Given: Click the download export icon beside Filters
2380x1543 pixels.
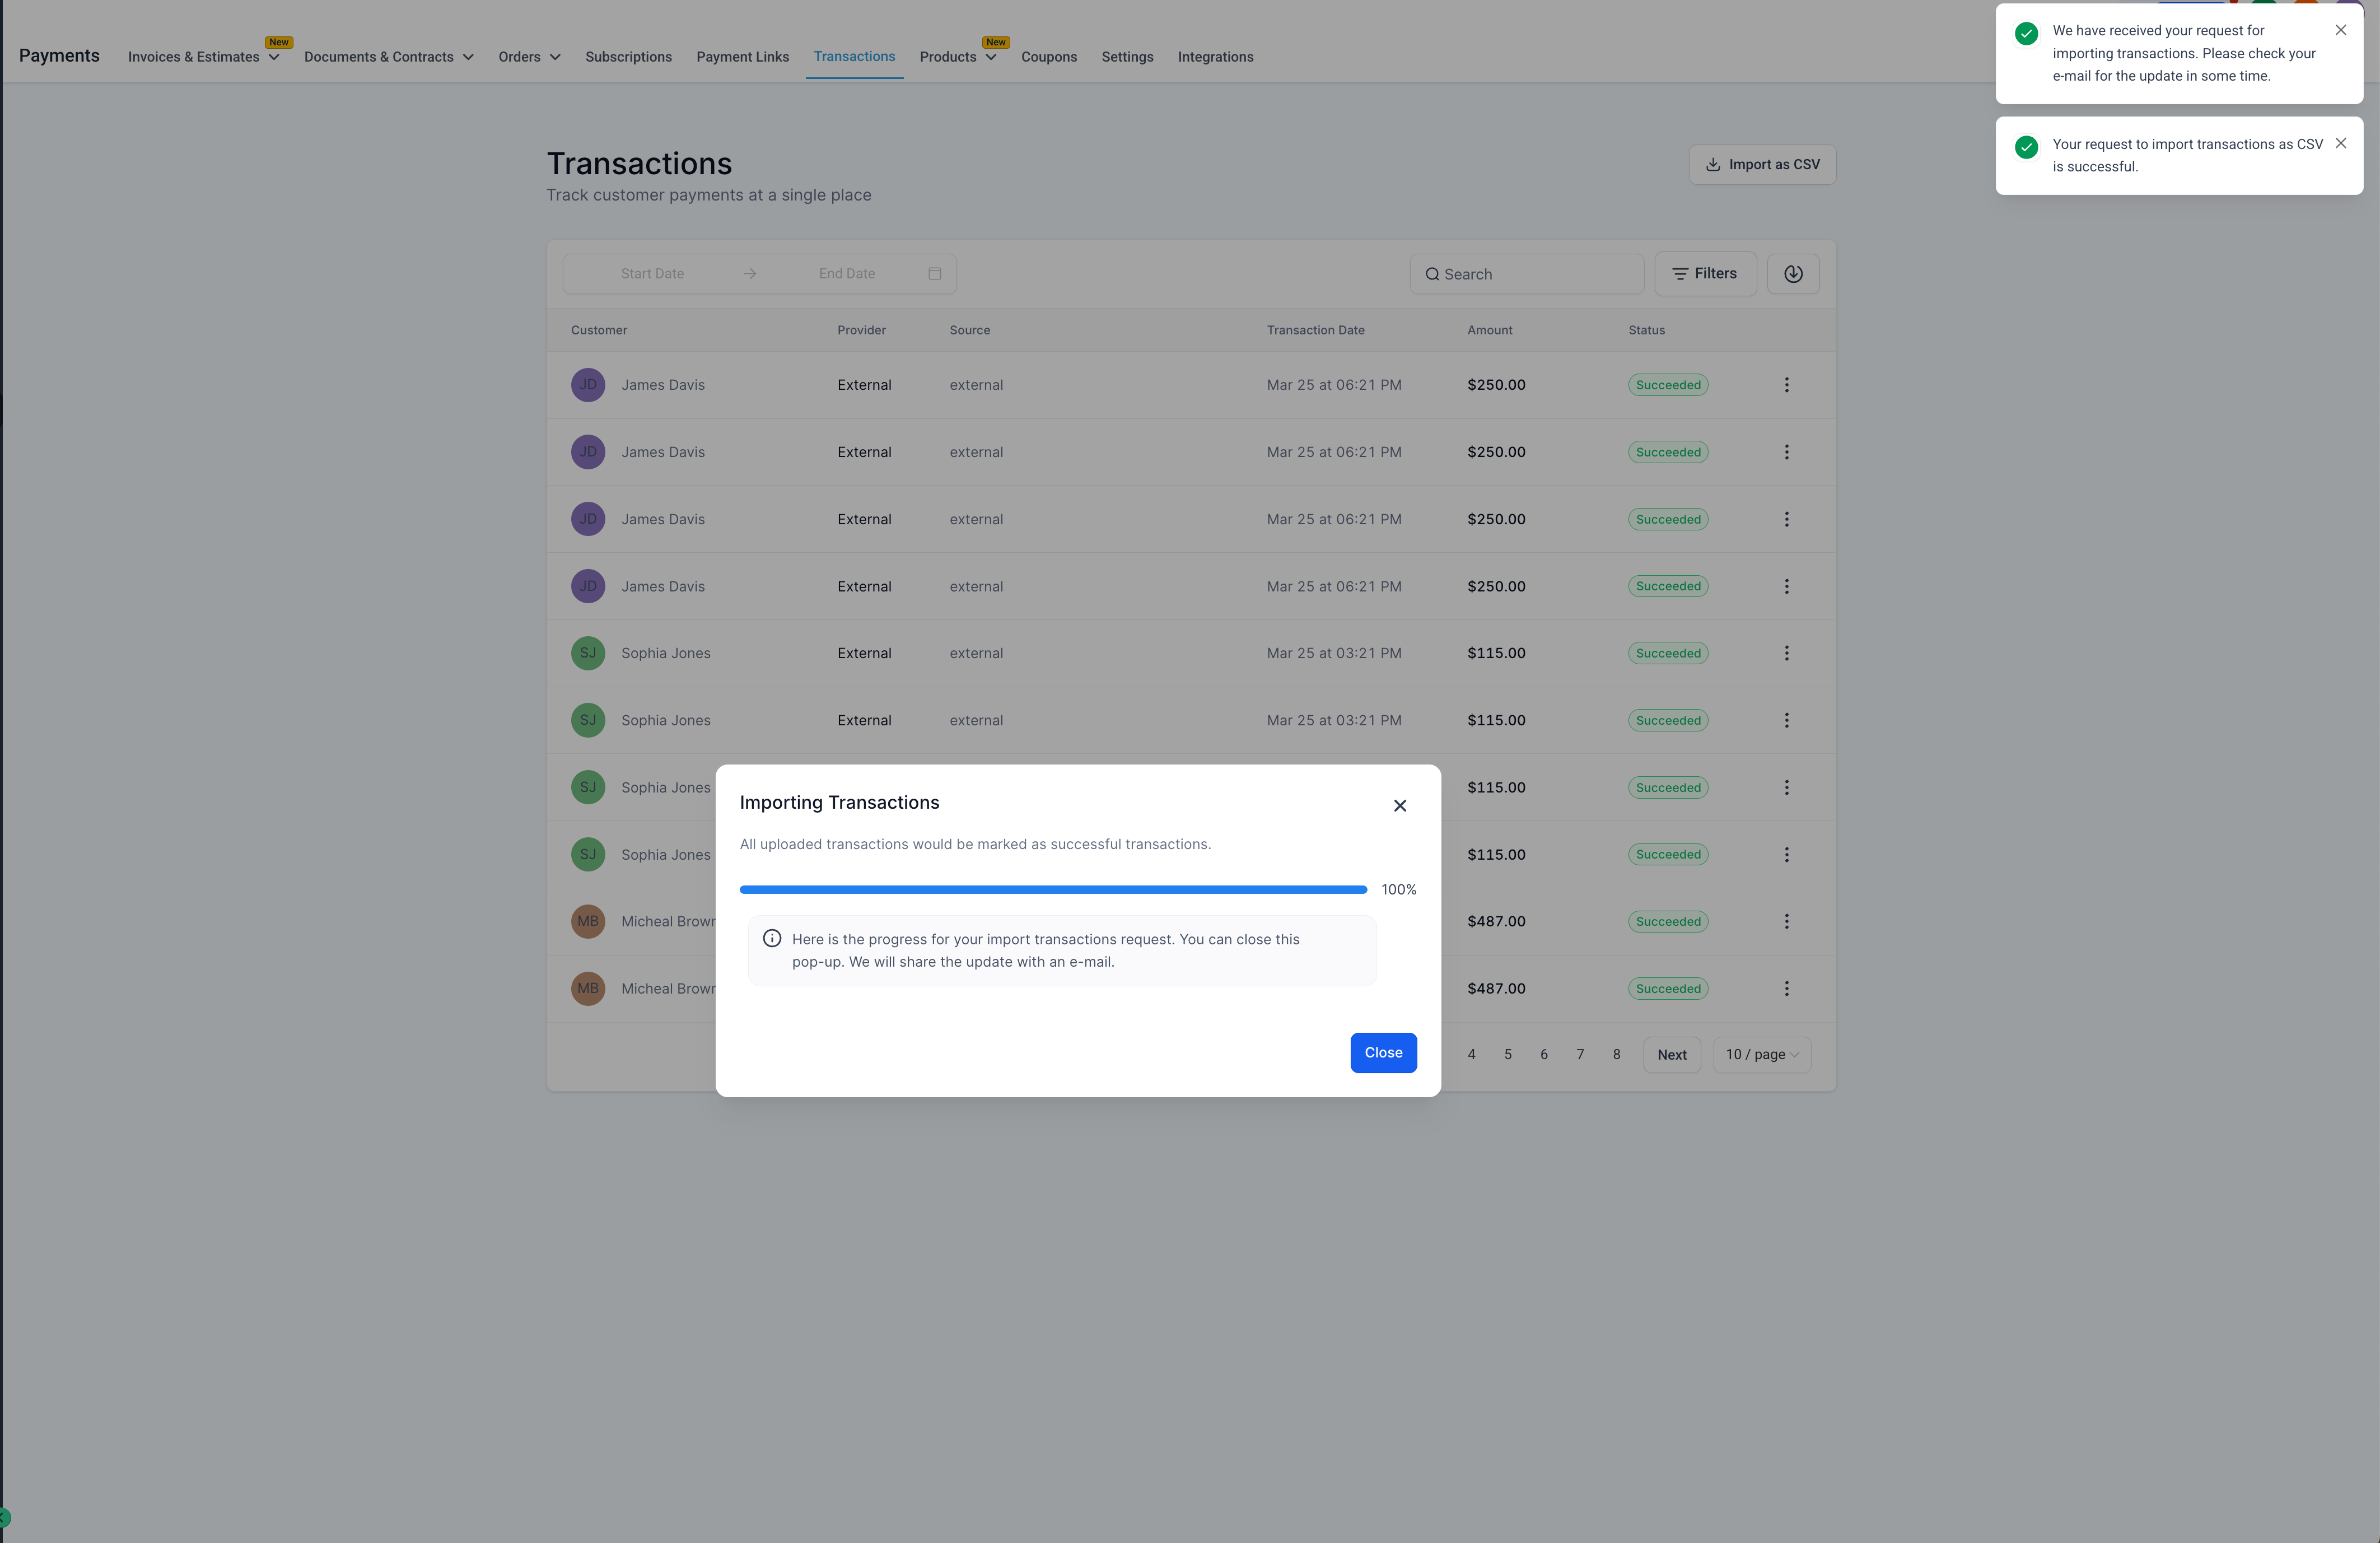Looking at the screenshot, I should (x=1792, y=274).
